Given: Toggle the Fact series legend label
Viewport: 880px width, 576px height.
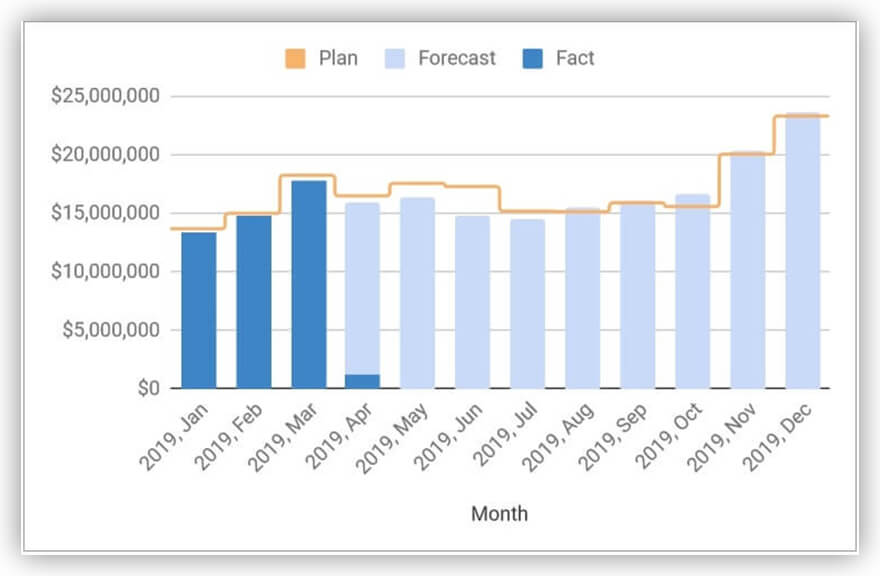Looking at the screenshot, I should click(x=575, y=58).
